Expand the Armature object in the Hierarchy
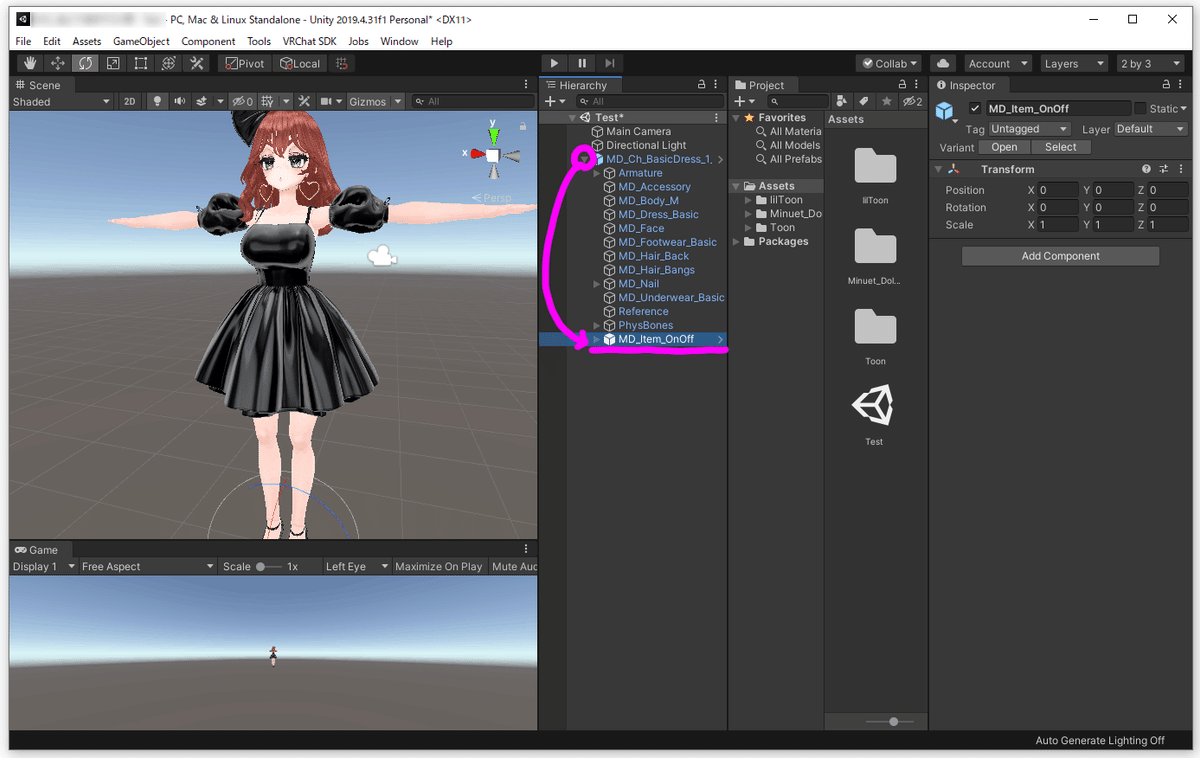The height and width of the screenshot is (758, 1200). pos(597,173)
